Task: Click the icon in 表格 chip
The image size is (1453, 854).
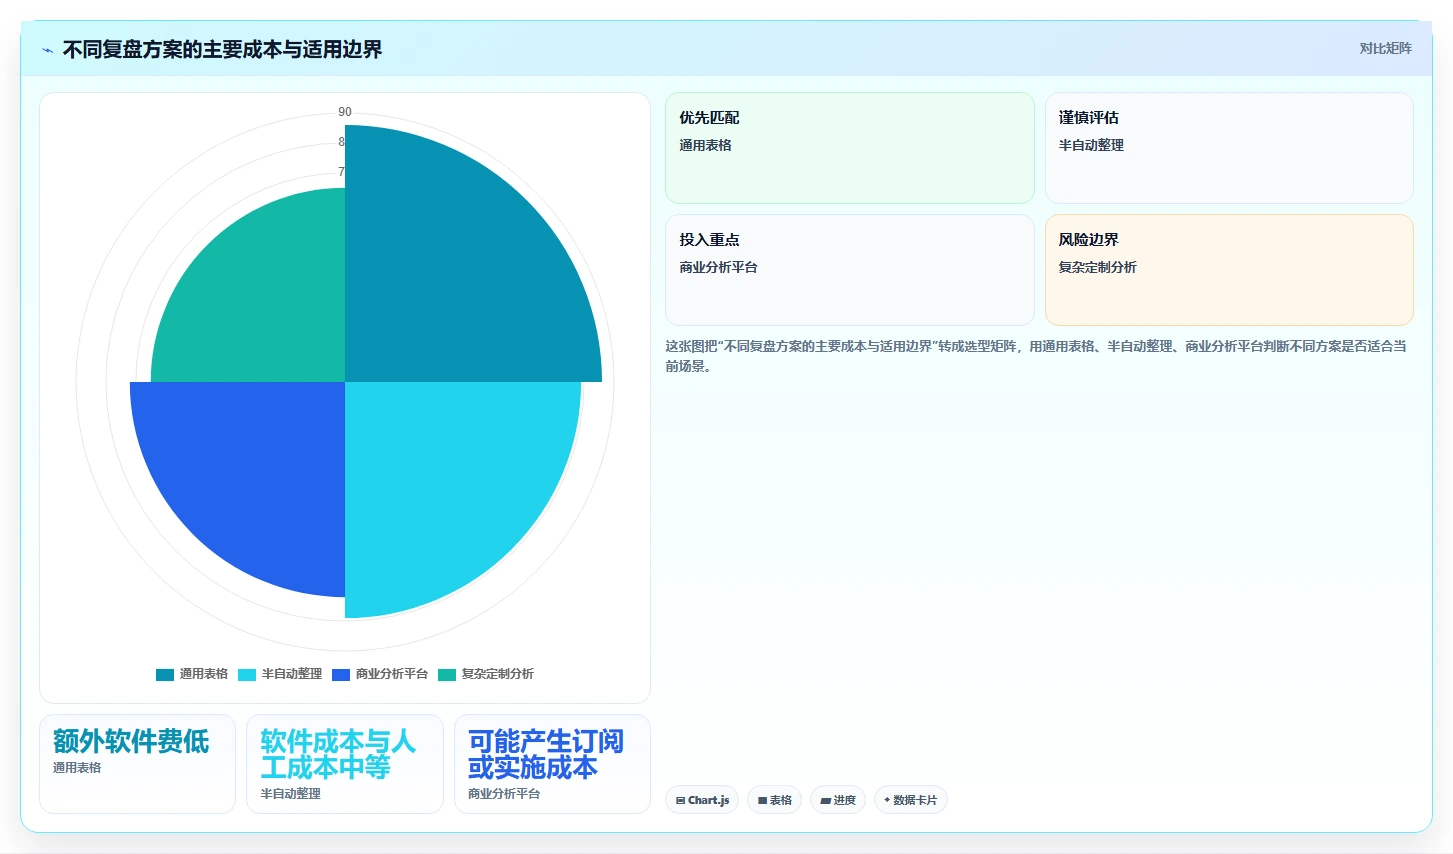Action: point(762,801)
